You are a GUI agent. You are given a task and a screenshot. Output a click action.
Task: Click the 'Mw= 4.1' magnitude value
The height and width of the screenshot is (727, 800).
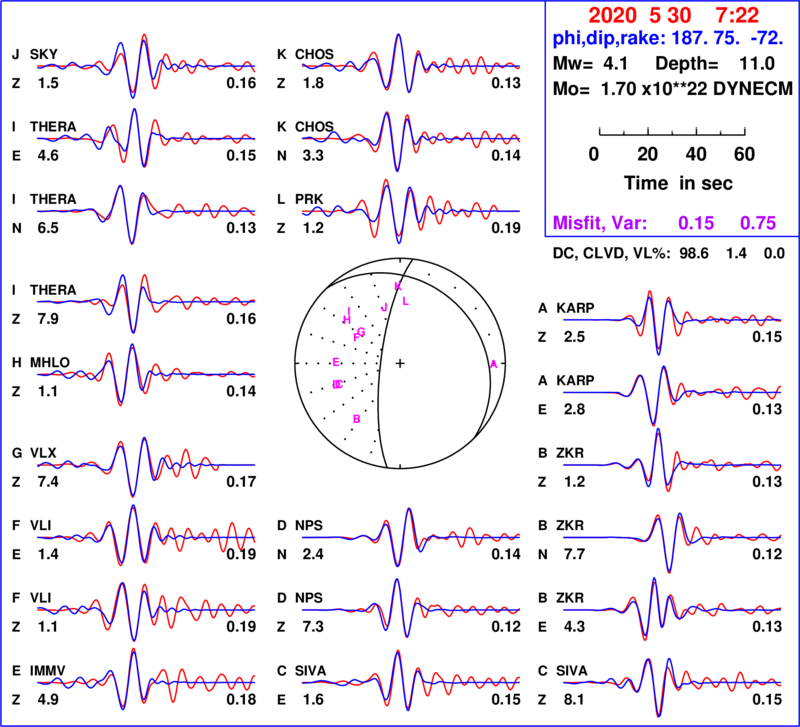pyautogui.click(x=590, y=64)
